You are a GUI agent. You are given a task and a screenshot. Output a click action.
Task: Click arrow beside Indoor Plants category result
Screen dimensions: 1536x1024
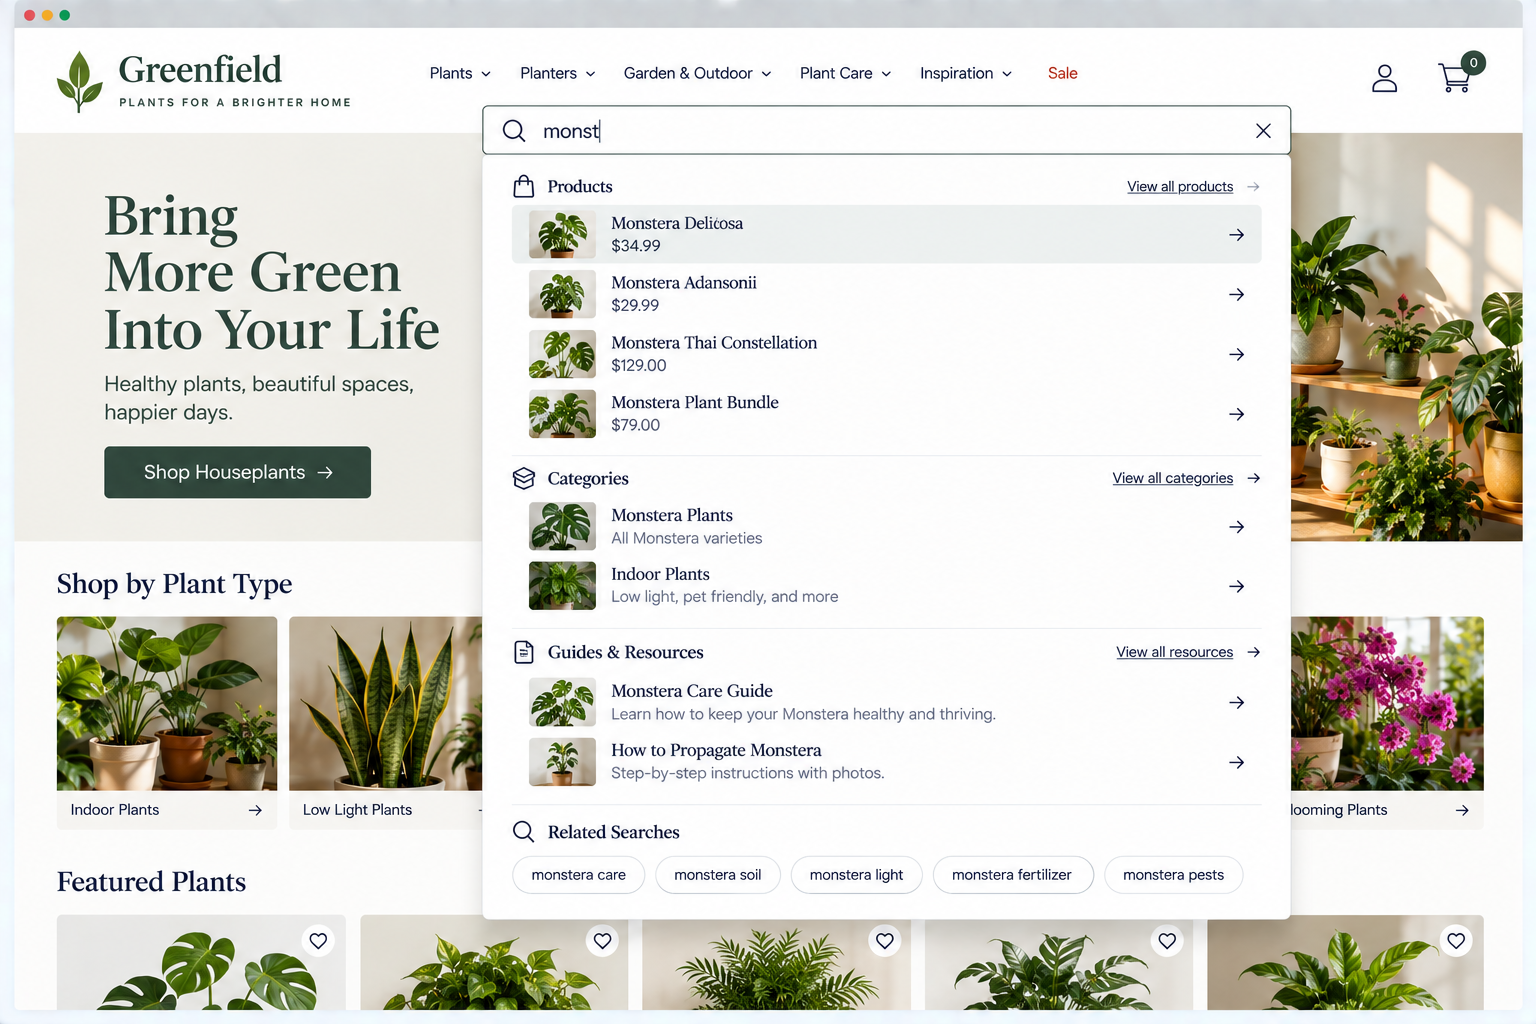(x=1237, y=586)
